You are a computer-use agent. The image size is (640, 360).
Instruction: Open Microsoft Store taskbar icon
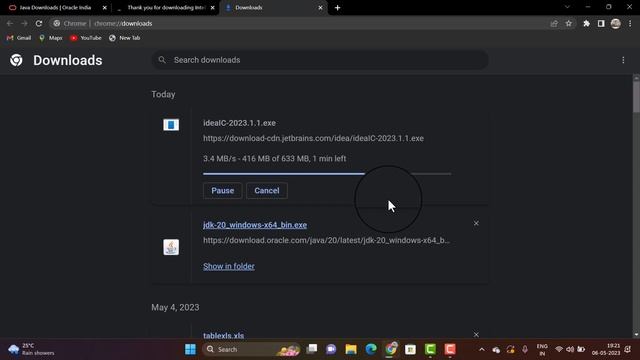coord(410,349)
